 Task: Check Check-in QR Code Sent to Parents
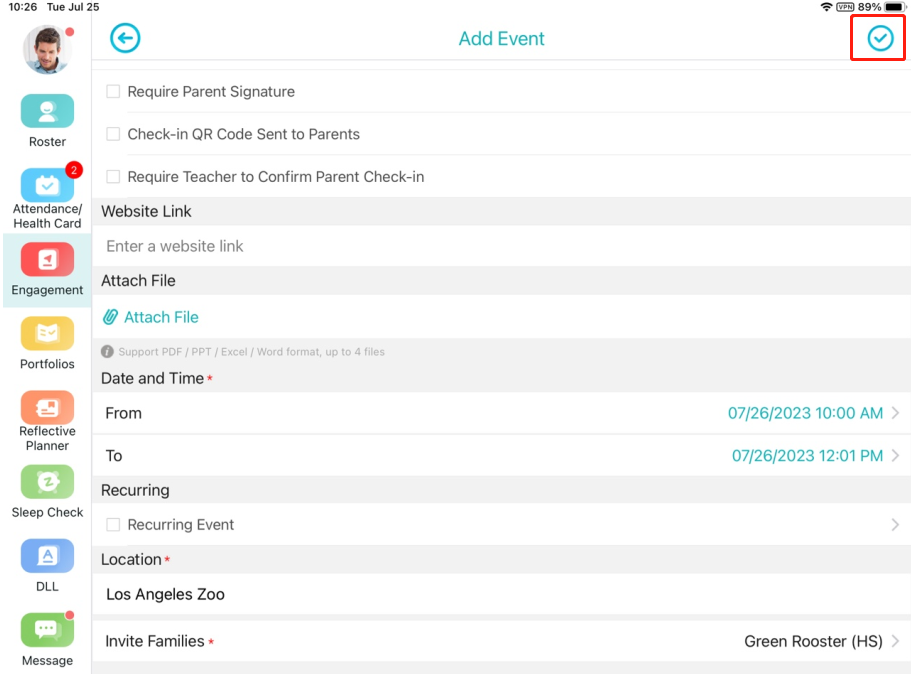coord(113,134)
